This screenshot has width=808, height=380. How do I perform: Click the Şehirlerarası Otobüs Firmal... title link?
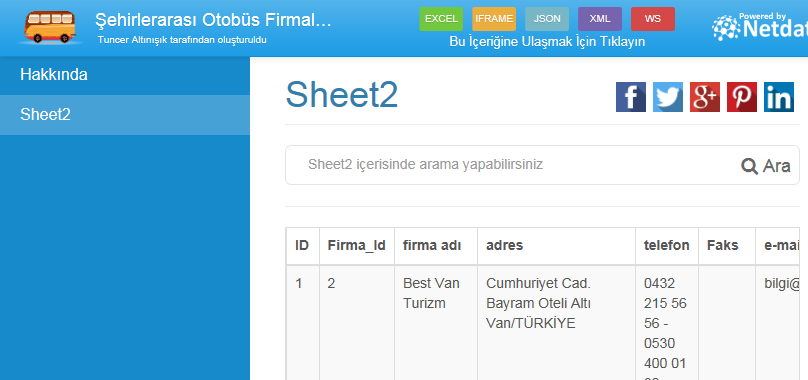tap(213, 21)
